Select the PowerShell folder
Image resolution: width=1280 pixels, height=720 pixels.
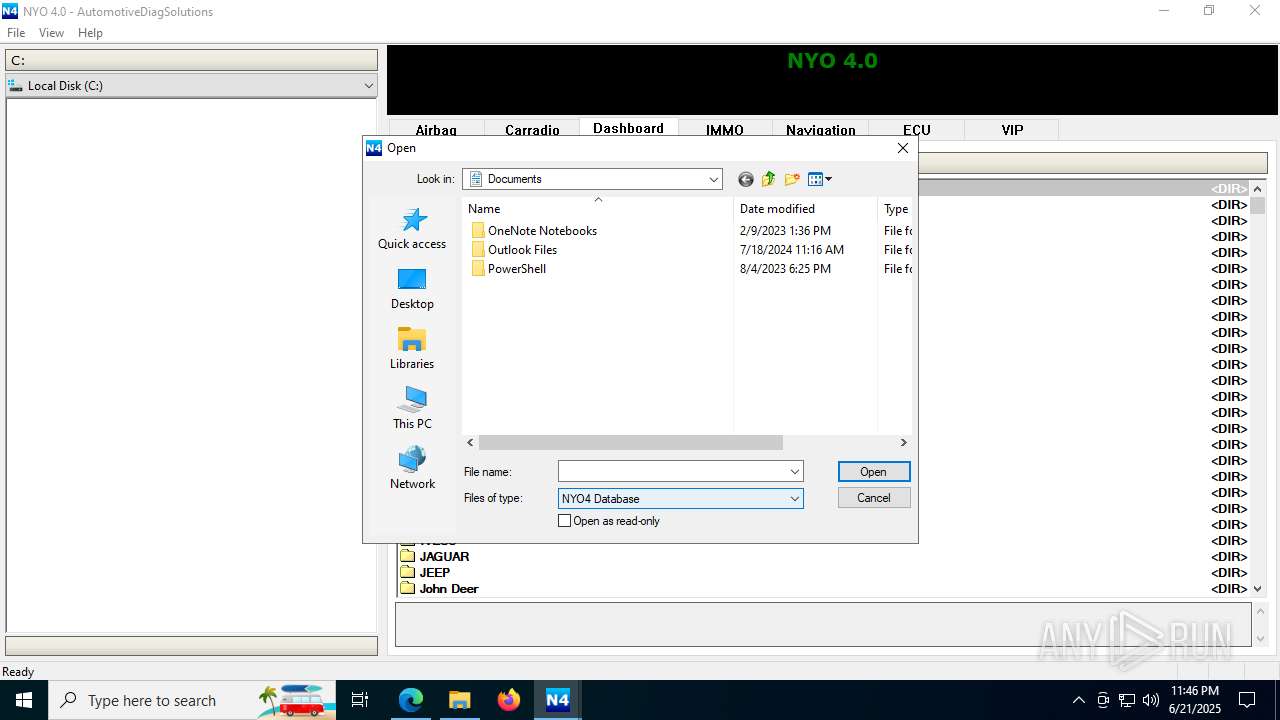508,269
